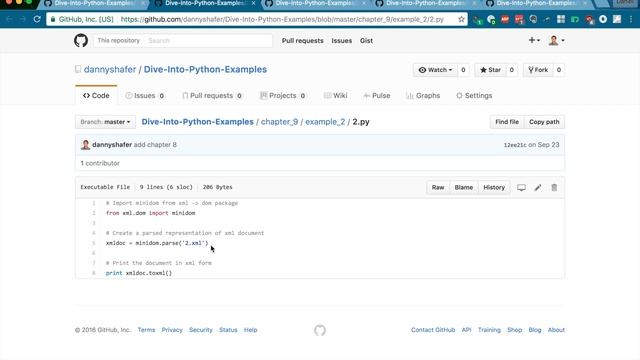
Task: Click the Find file button
Action: tap(507, 122)
